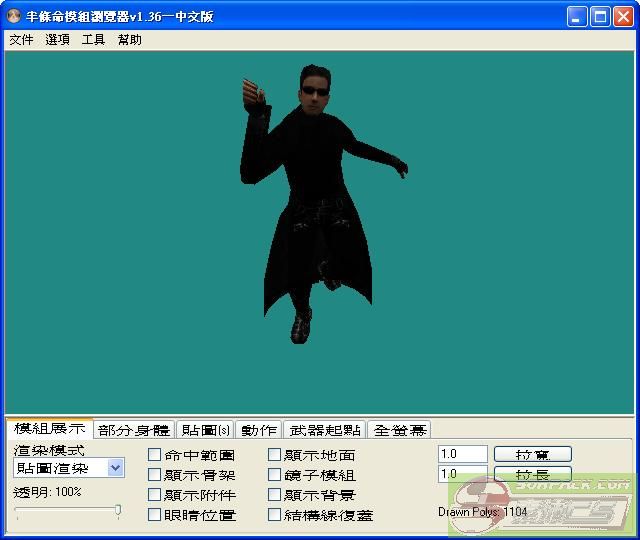Switch to the 全螢幕 tab
This screenshot has height=540, width=640.
click(x=398, y=430)
